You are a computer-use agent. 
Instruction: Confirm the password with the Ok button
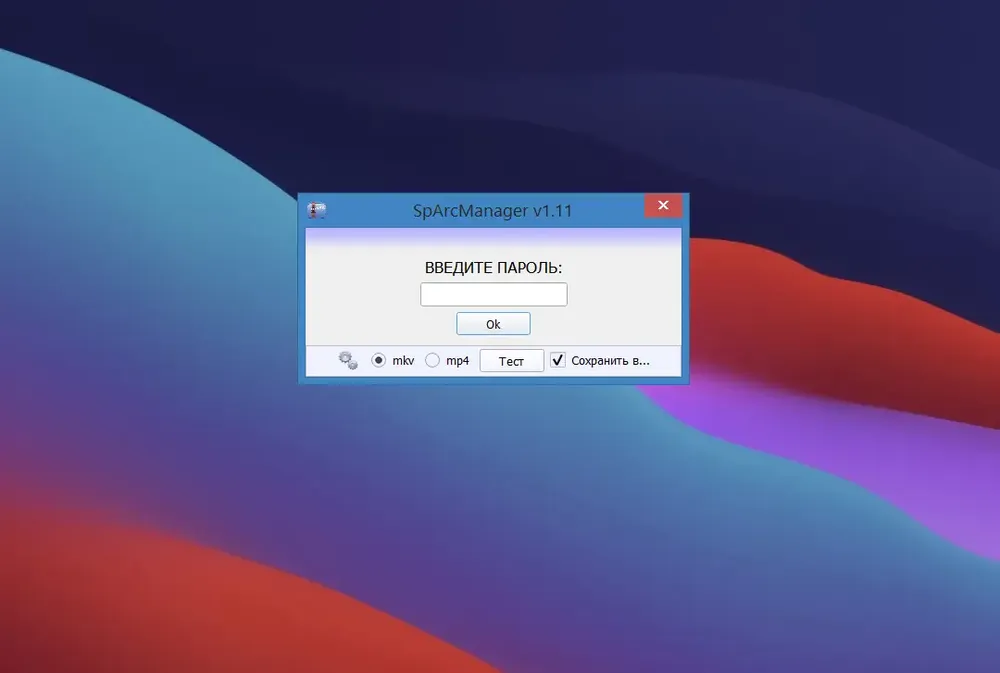click(x=493, y=324)
